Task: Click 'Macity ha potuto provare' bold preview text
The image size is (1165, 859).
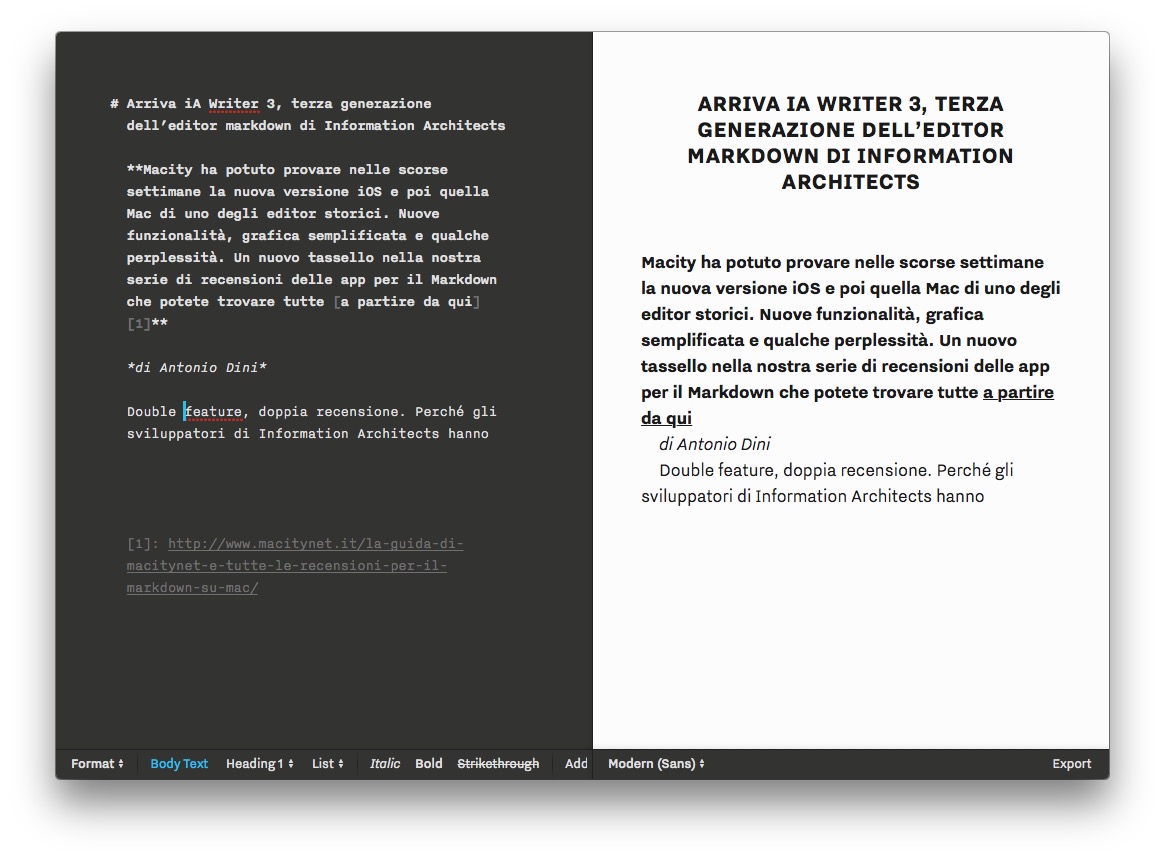Action: [x=745, y=262]
